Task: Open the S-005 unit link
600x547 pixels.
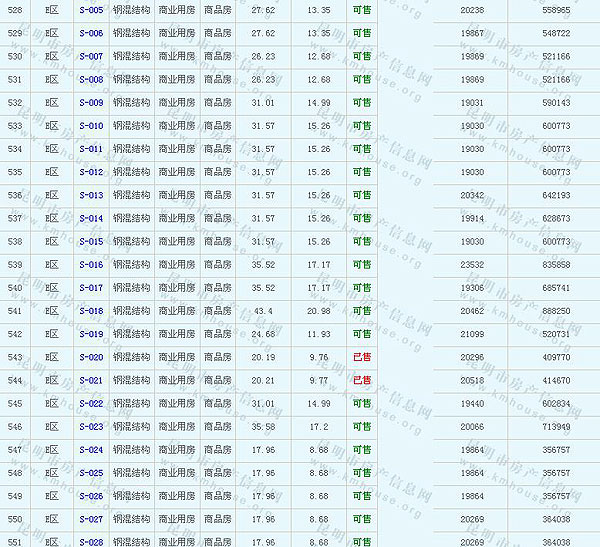Action: click(90, 9)
